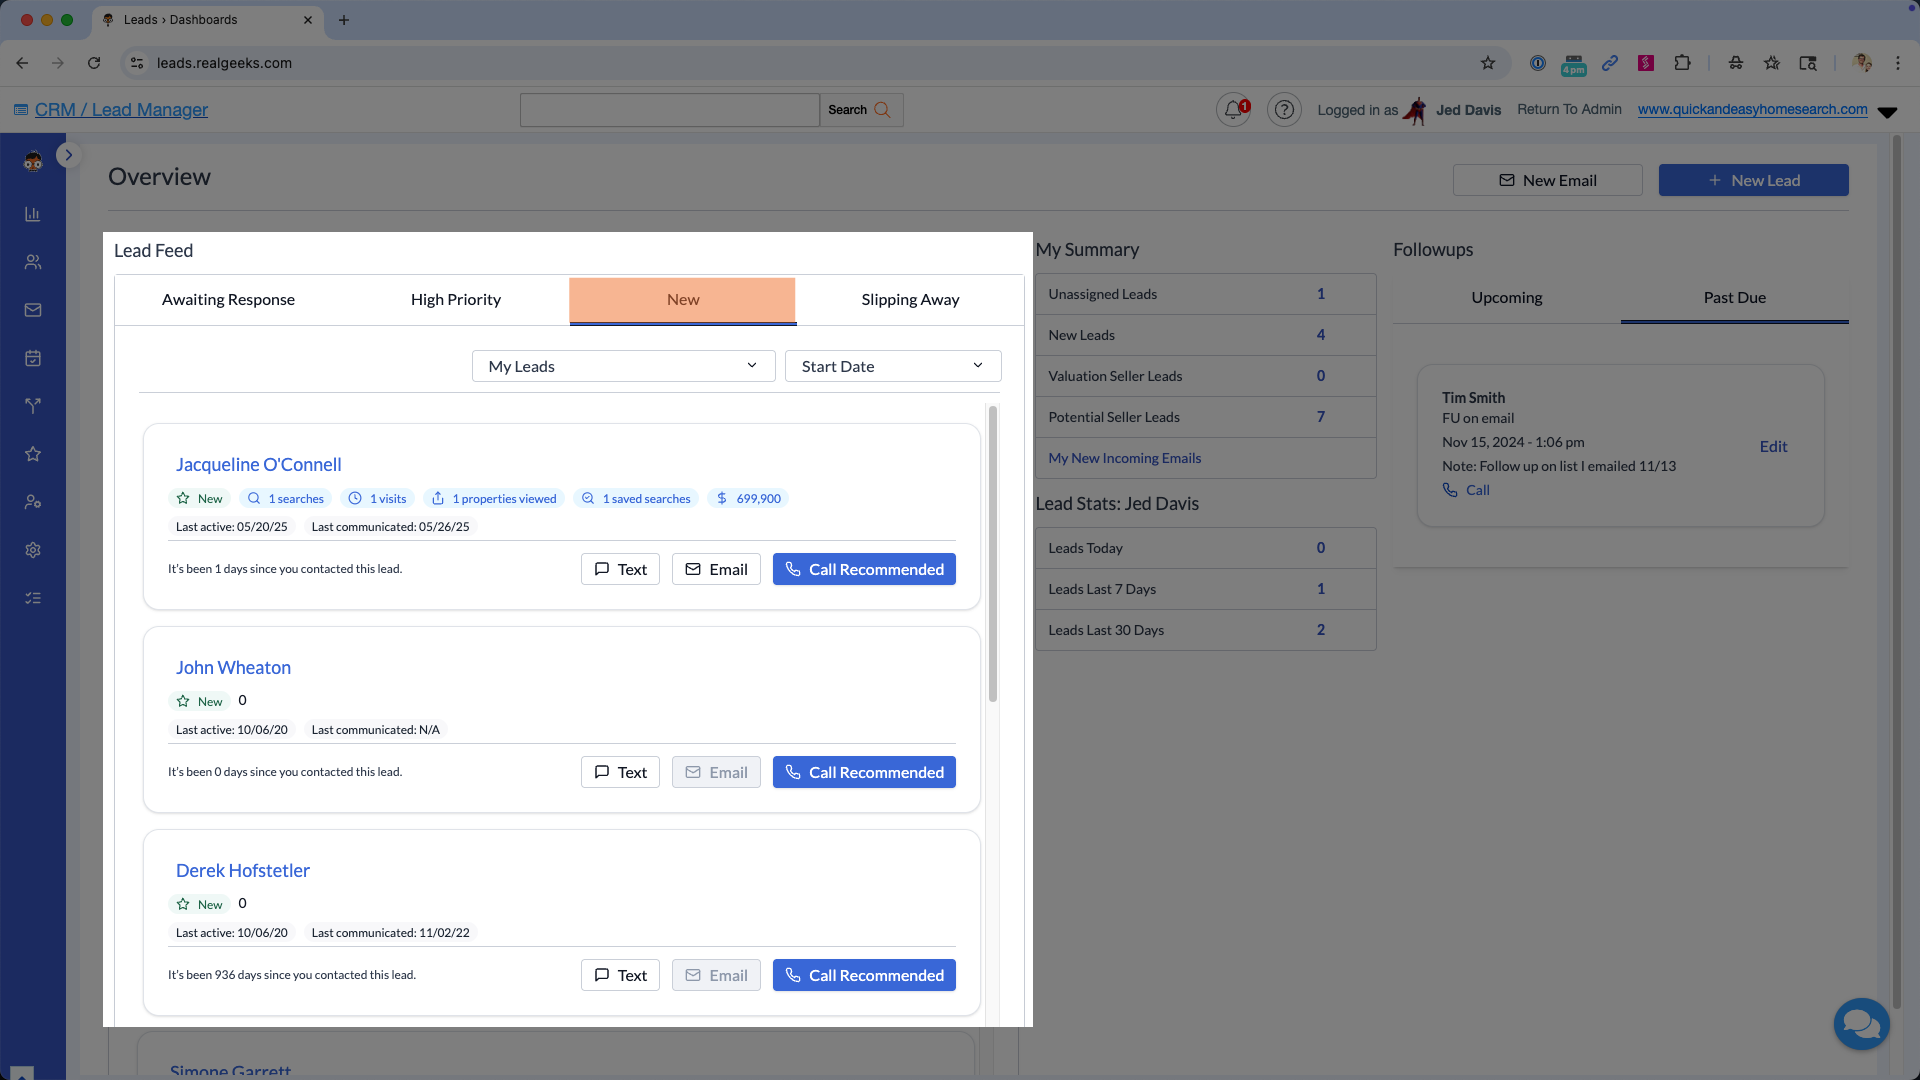Switch to the Awaiting Response tab
This screenshot has width=1920, height=1080.
coord(228,300)
